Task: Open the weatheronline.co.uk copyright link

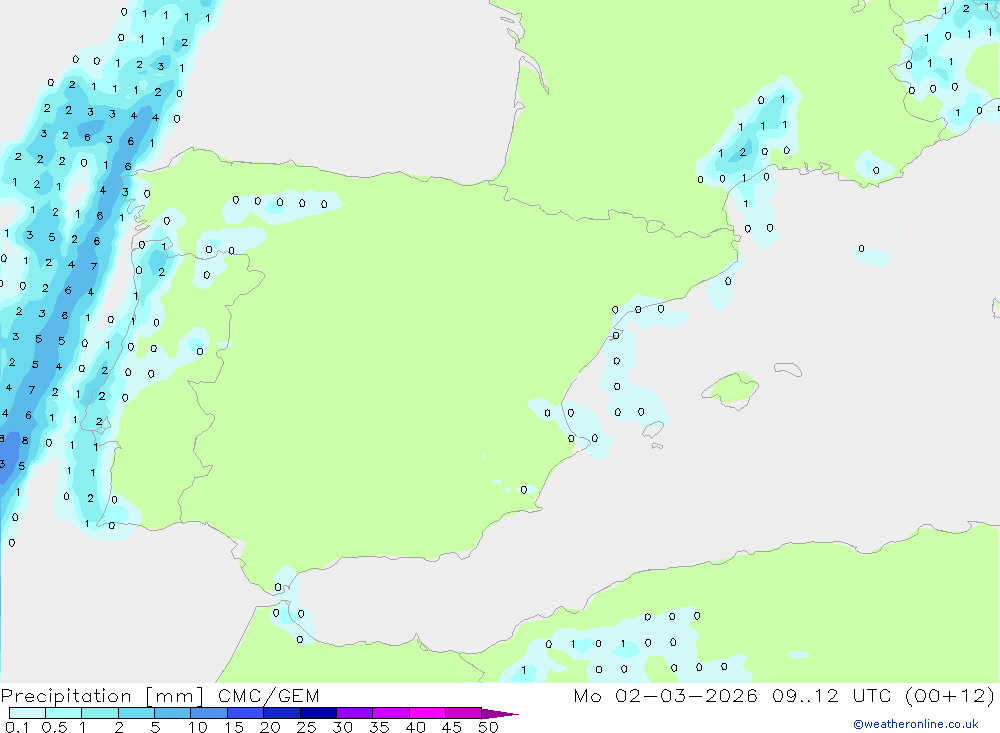Action: [916, 724]
